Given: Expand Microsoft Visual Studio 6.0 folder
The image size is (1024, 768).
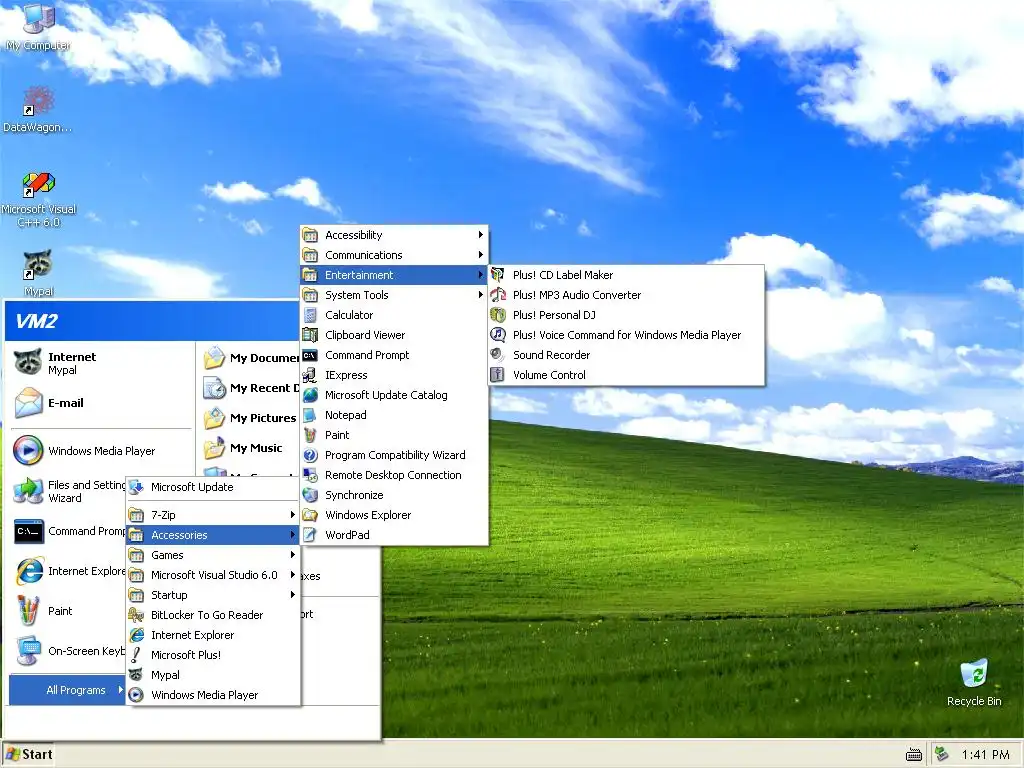Looking at the screenshot, I should click(x=213, y=575).
